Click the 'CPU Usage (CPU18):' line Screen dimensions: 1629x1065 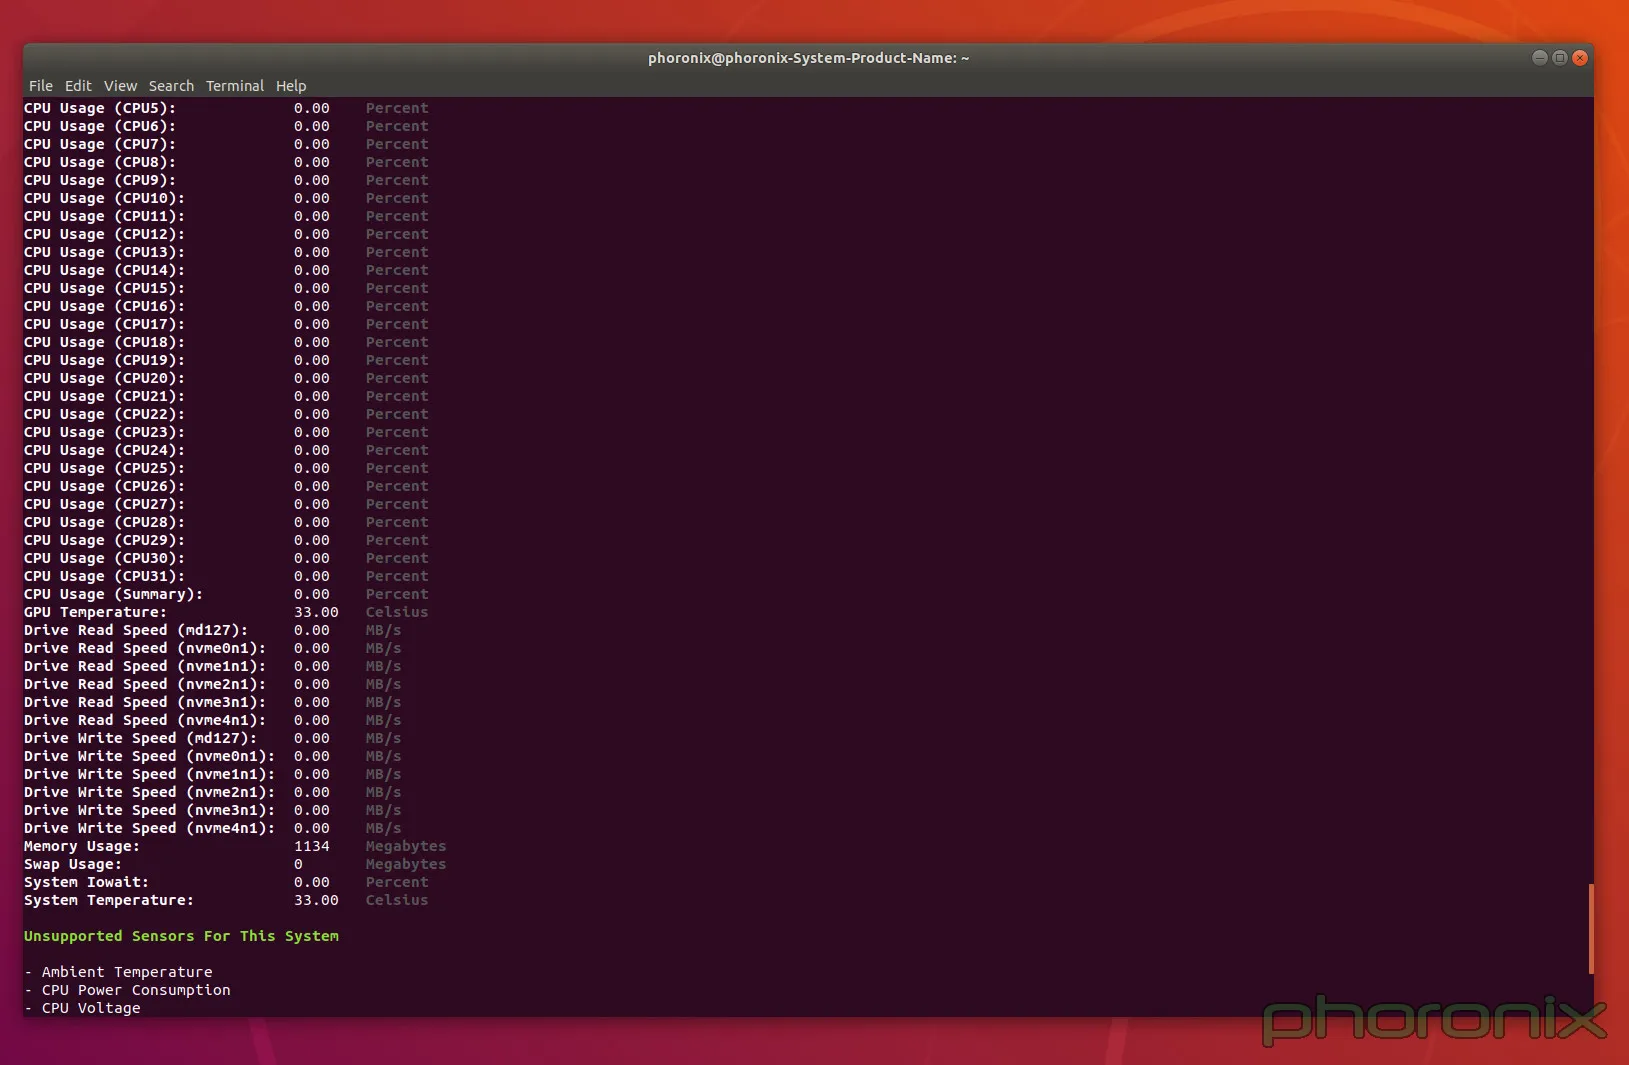[226, 342]
